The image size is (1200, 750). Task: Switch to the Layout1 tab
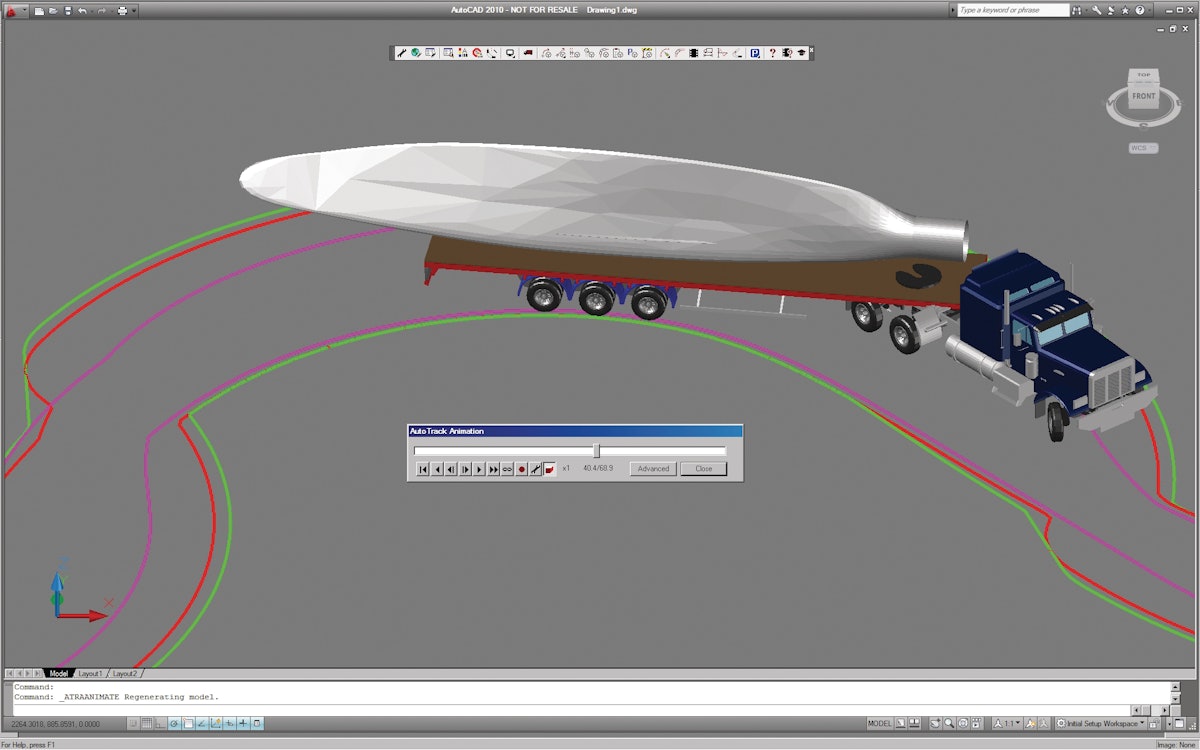point(90,674)
